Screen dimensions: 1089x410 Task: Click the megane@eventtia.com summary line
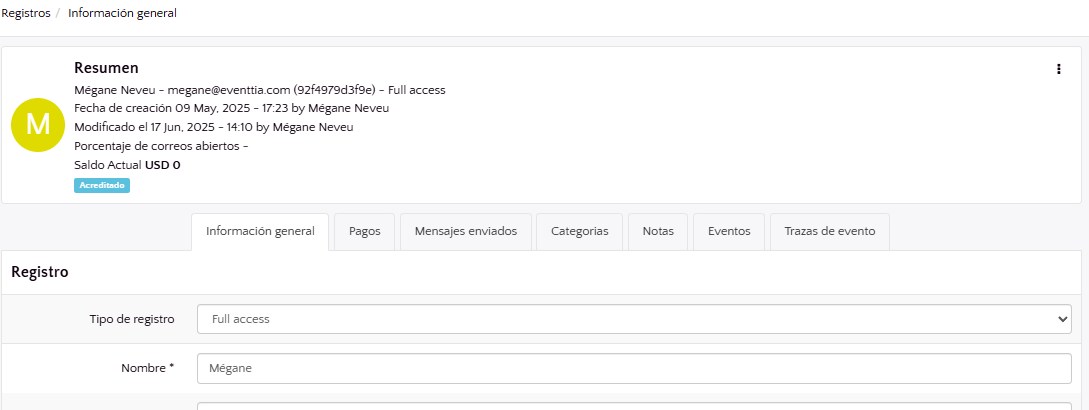pos(260,90)
